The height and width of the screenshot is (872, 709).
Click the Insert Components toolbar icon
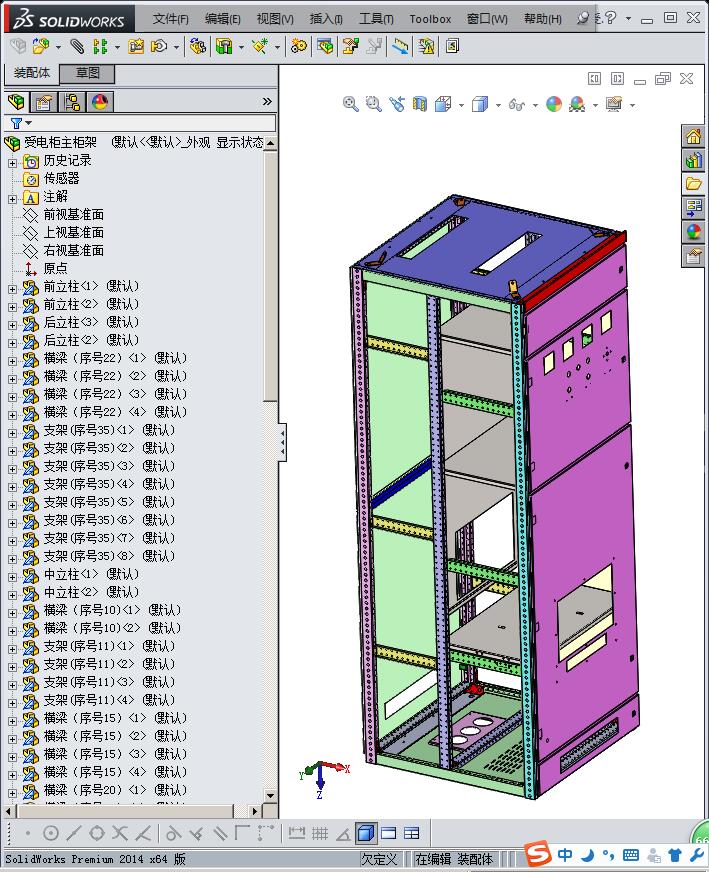pyautogui.click(x=41, y=46)
